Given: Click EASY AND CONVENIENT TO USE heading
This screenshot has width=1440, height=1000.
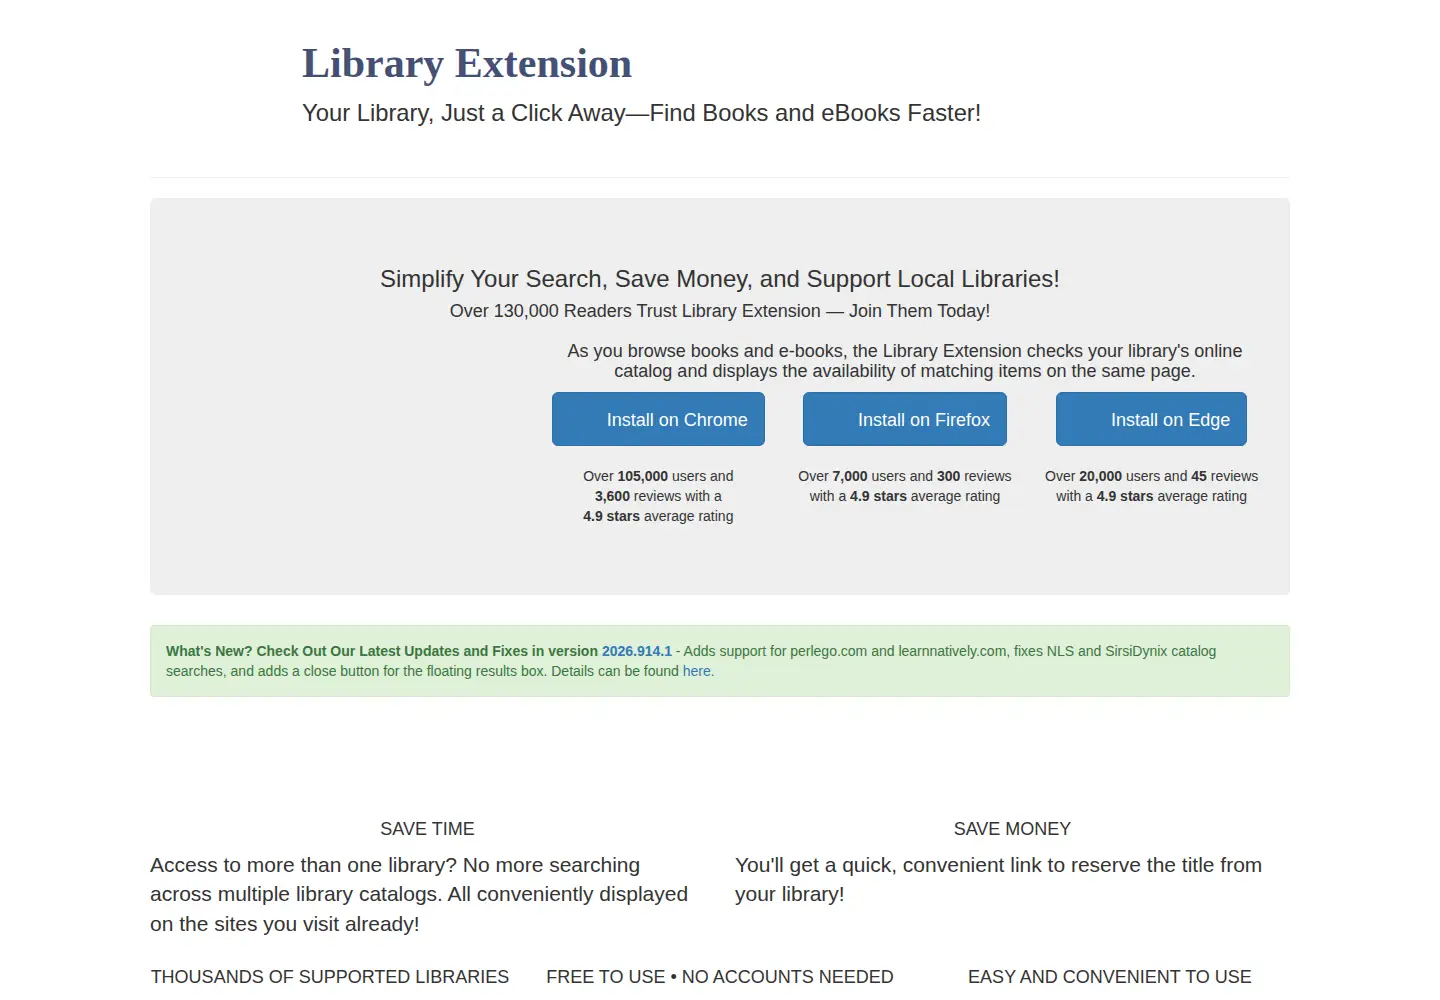Looking at the screenshot, I should 1110,977.
